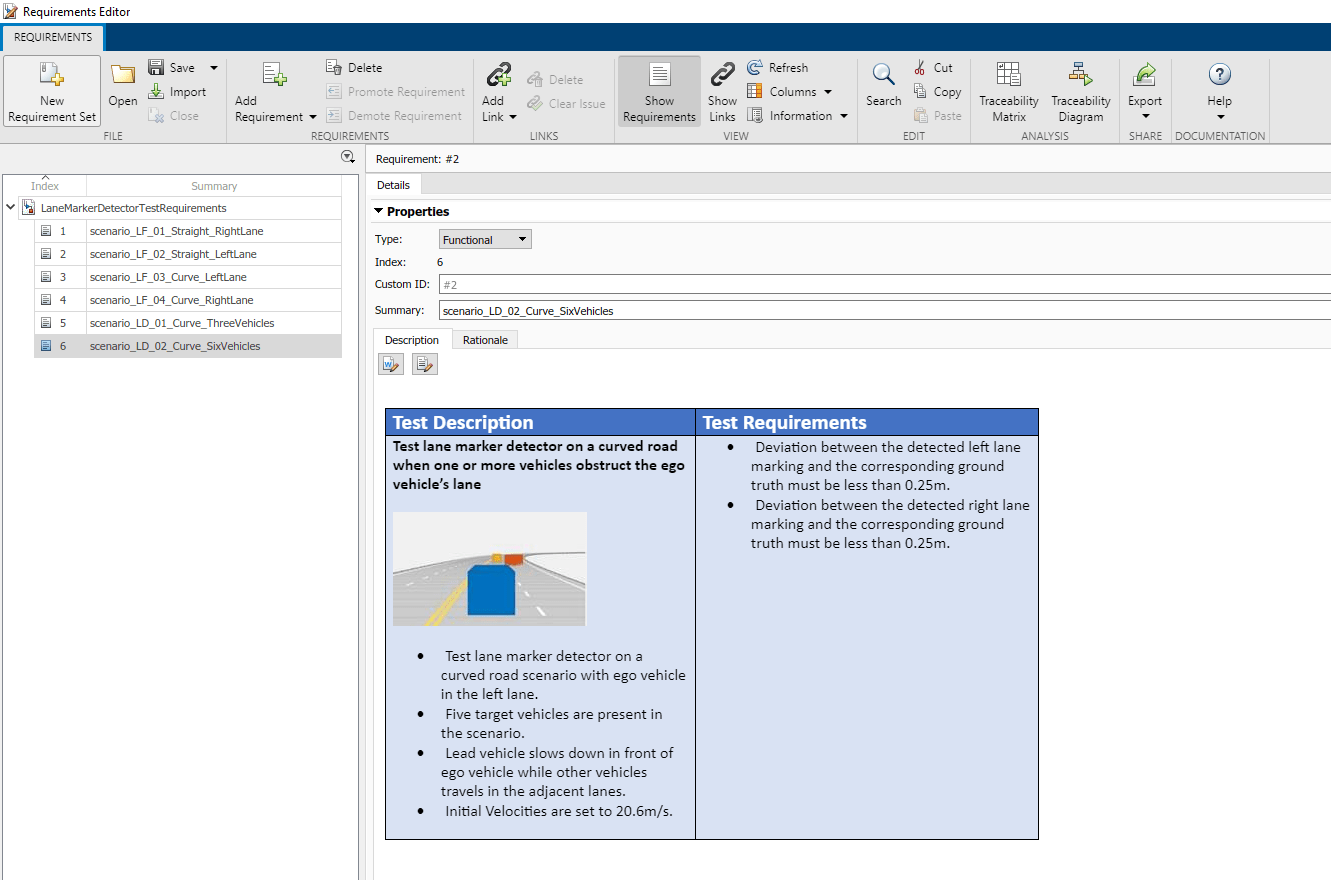Image resolution: width=1331 pixels, height=880 pixels.
Task: Select scenario_LF_03_Curve_LeftLane requirement
Action: pyautogui.click(x=168, y=277)
